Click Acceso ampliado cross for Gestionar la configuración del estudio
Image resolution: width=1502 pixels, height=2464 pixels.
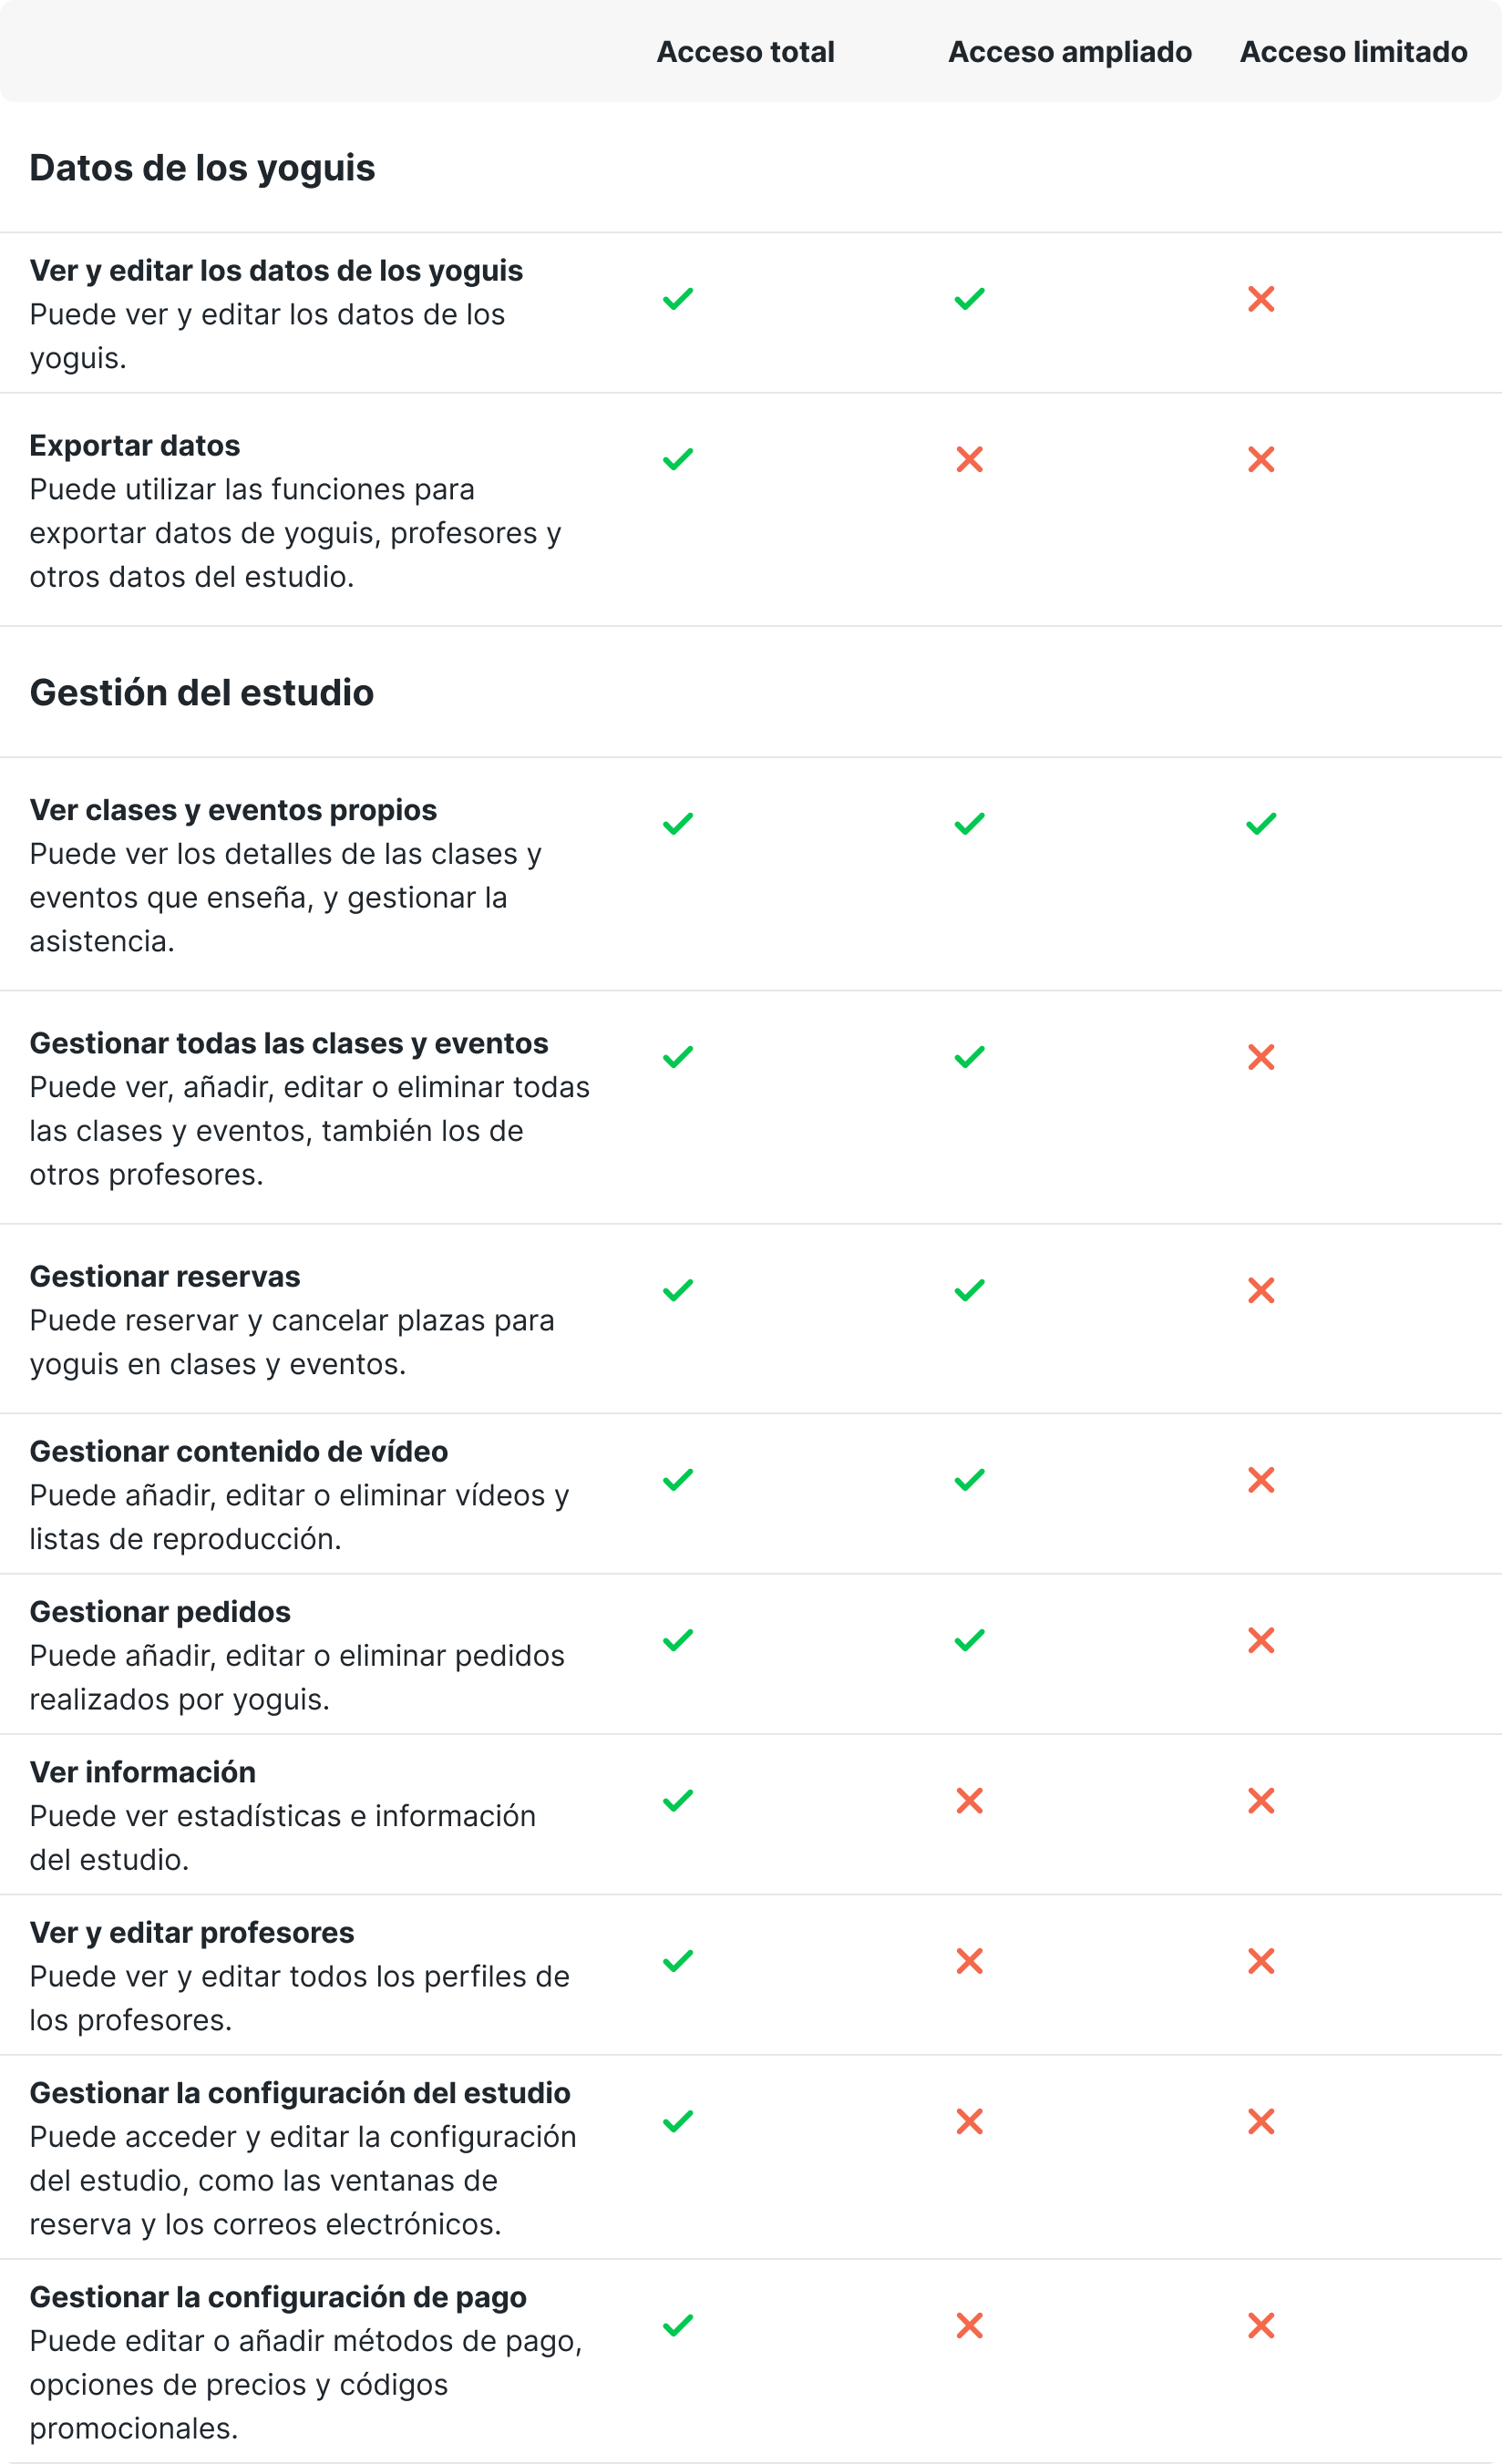point(969,2121)
